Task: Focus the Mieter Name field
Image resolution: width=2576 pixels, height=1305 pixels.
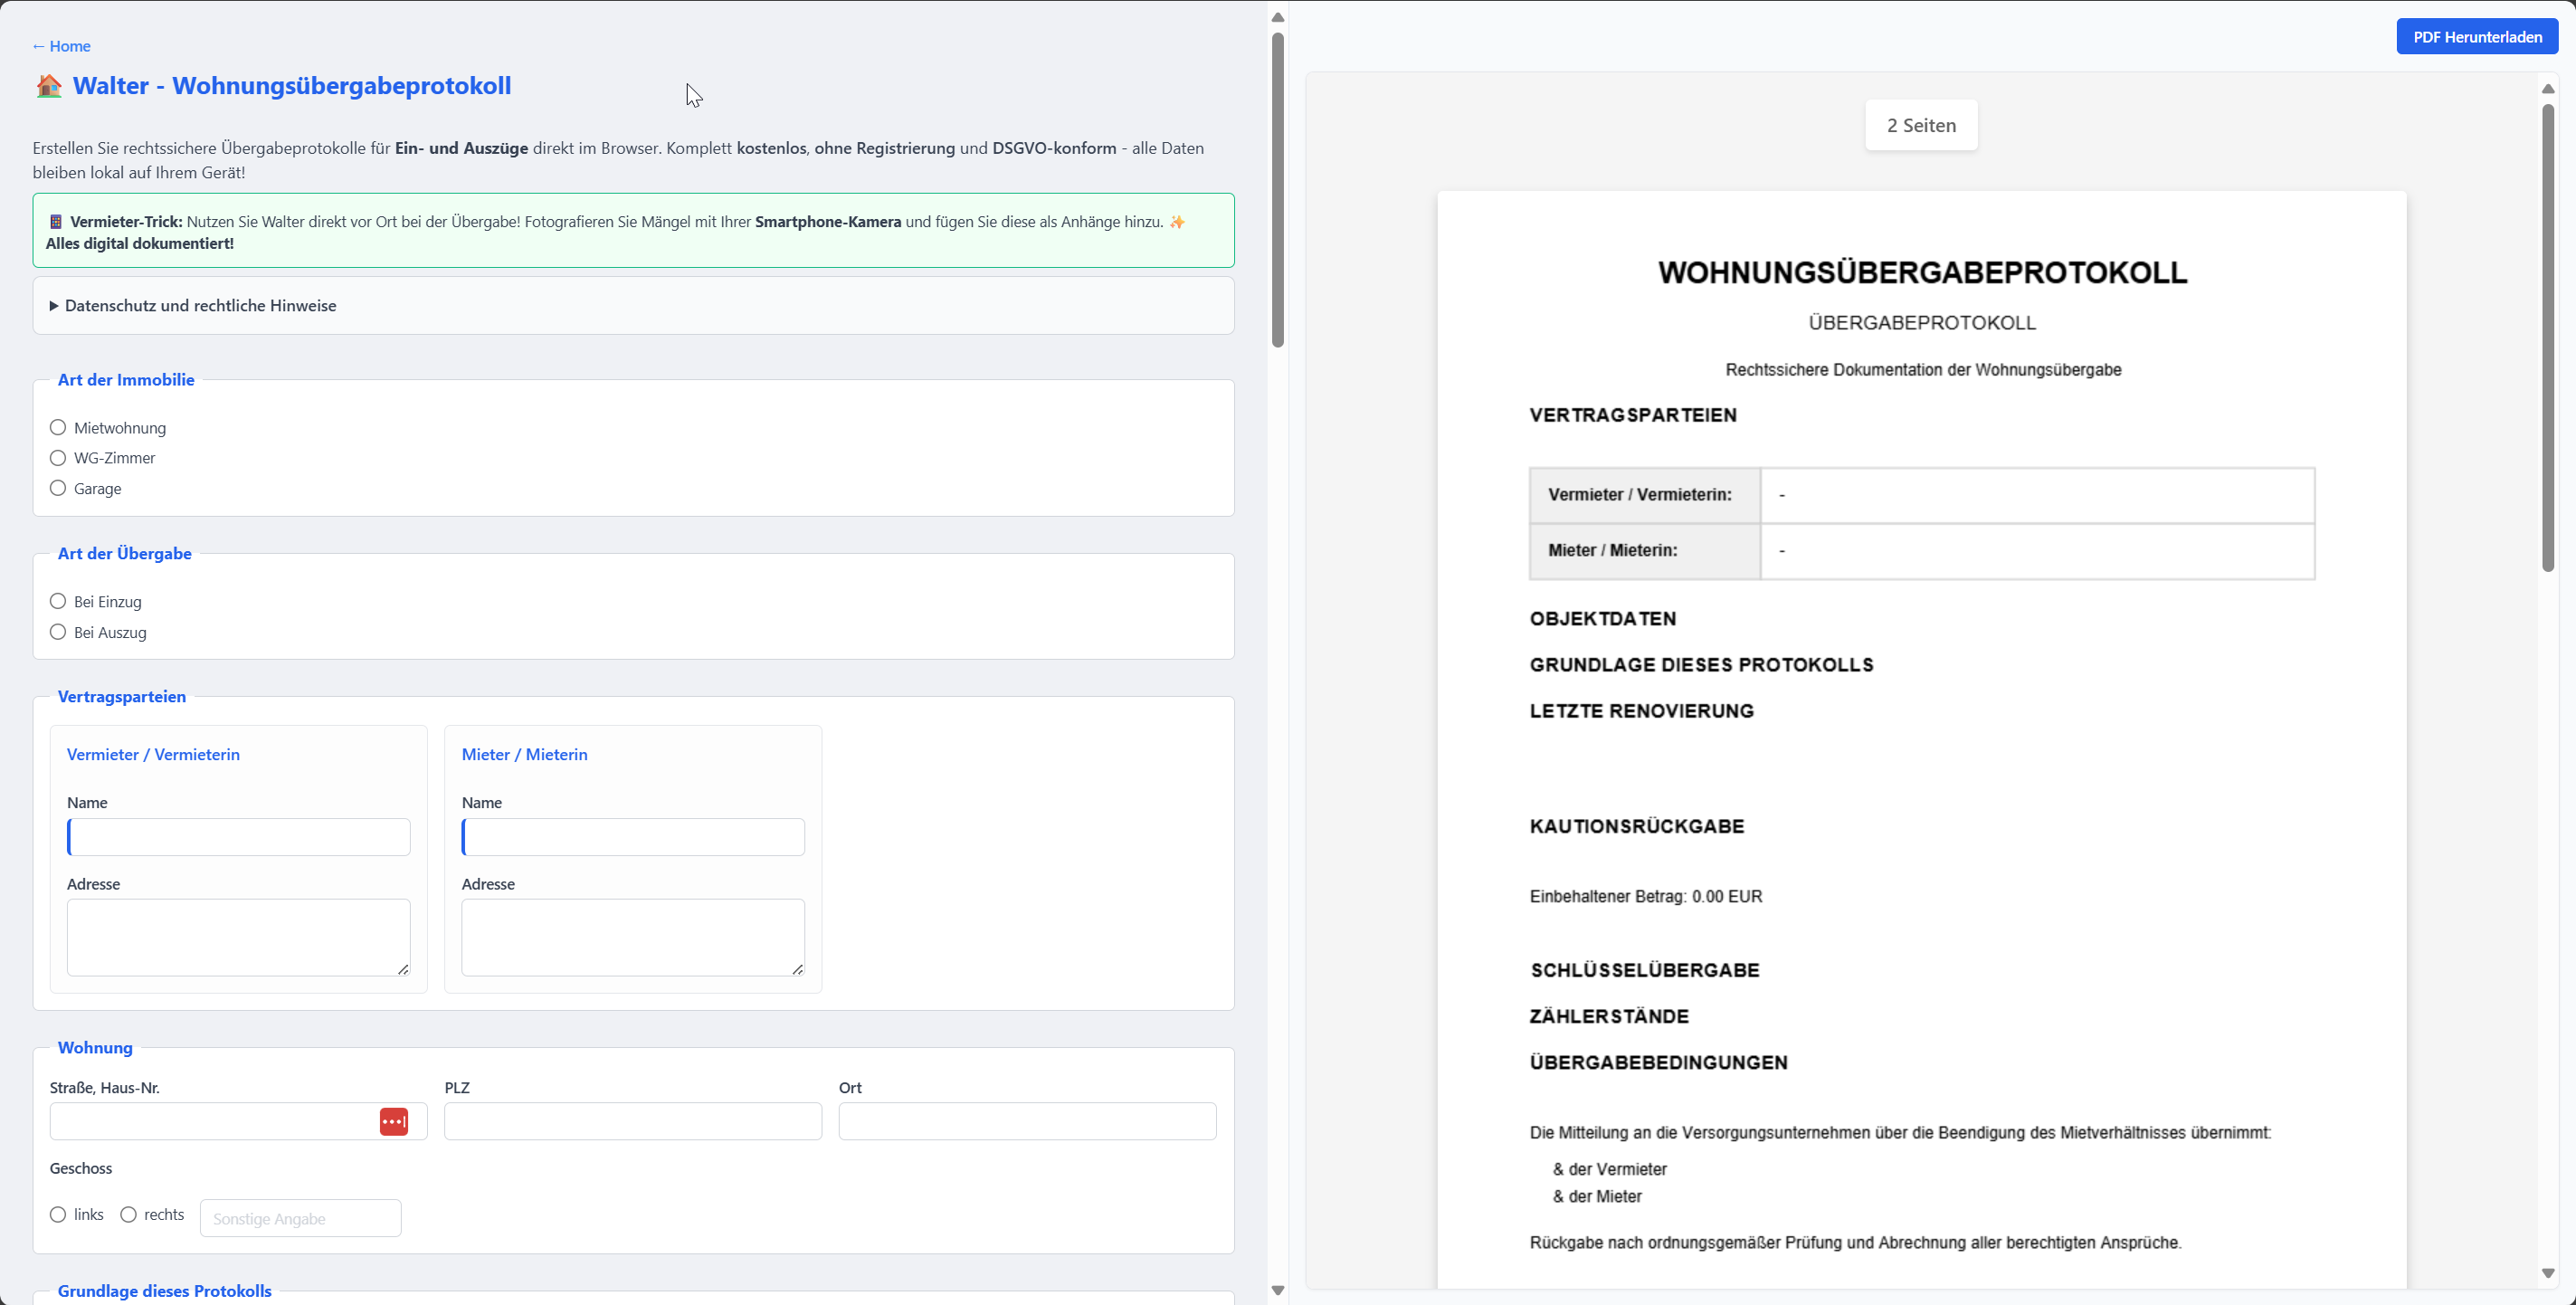Action: (633, 837)
